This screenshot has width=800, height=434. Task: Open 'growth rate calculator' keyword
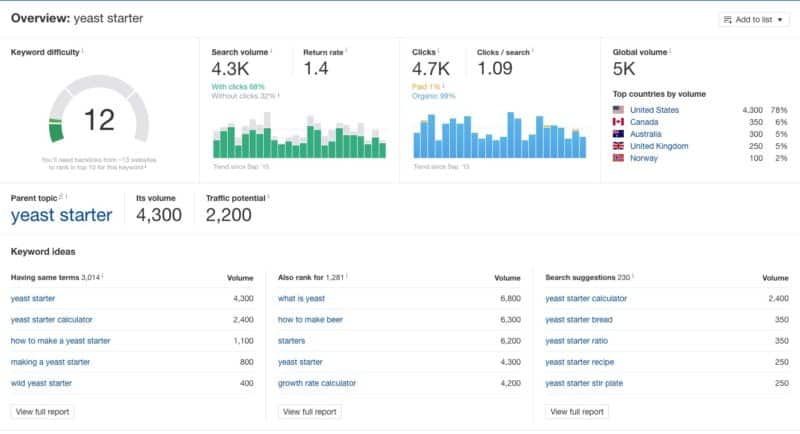tap(317, 383)
